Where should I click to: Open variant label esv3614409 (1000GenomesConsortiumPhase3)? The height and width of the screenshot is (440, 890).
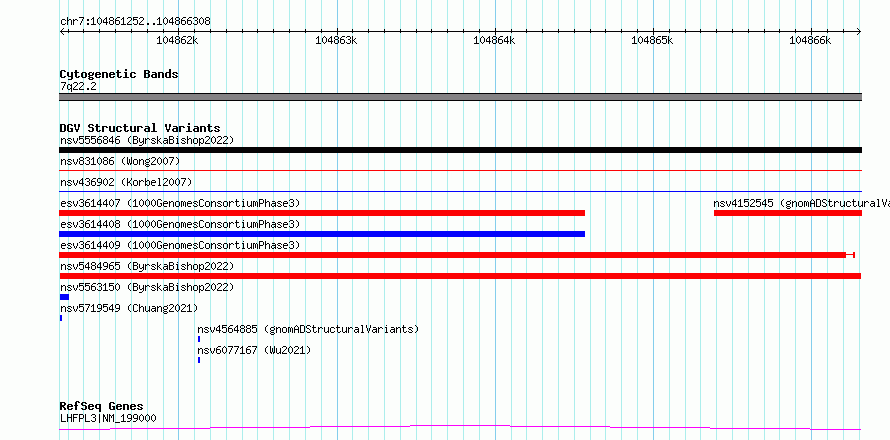(180, 245)
